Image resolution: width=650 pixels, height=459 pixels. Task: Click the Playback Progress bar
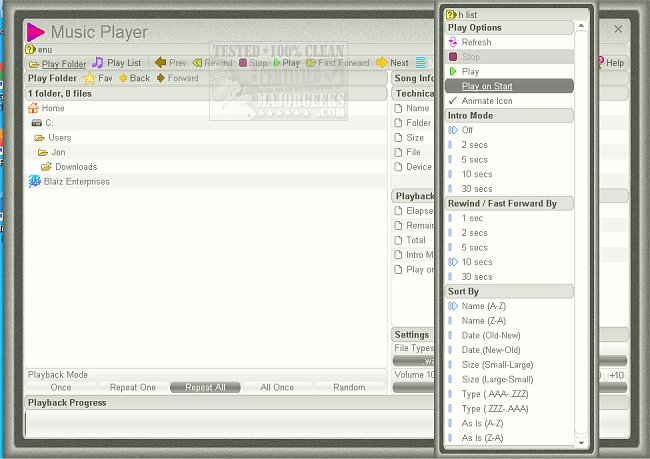pyautogui.click(x=229, y=423)
